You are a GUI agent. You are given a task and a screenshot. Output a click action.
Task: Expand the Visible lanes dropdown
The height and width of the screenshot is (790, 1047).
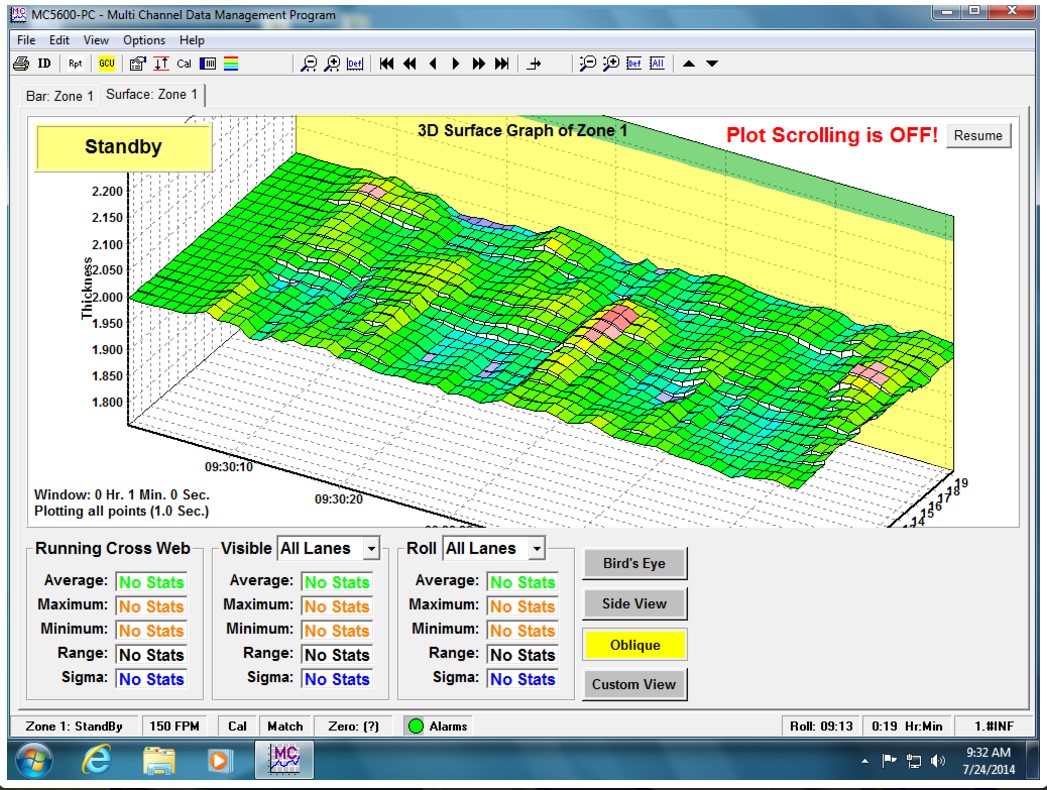(371, 548)
